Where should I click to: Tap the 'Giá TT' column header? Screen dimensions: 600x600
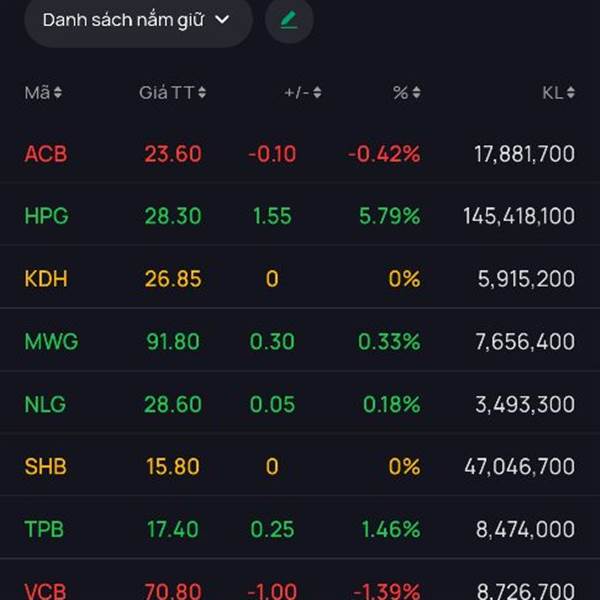(166, 93)
